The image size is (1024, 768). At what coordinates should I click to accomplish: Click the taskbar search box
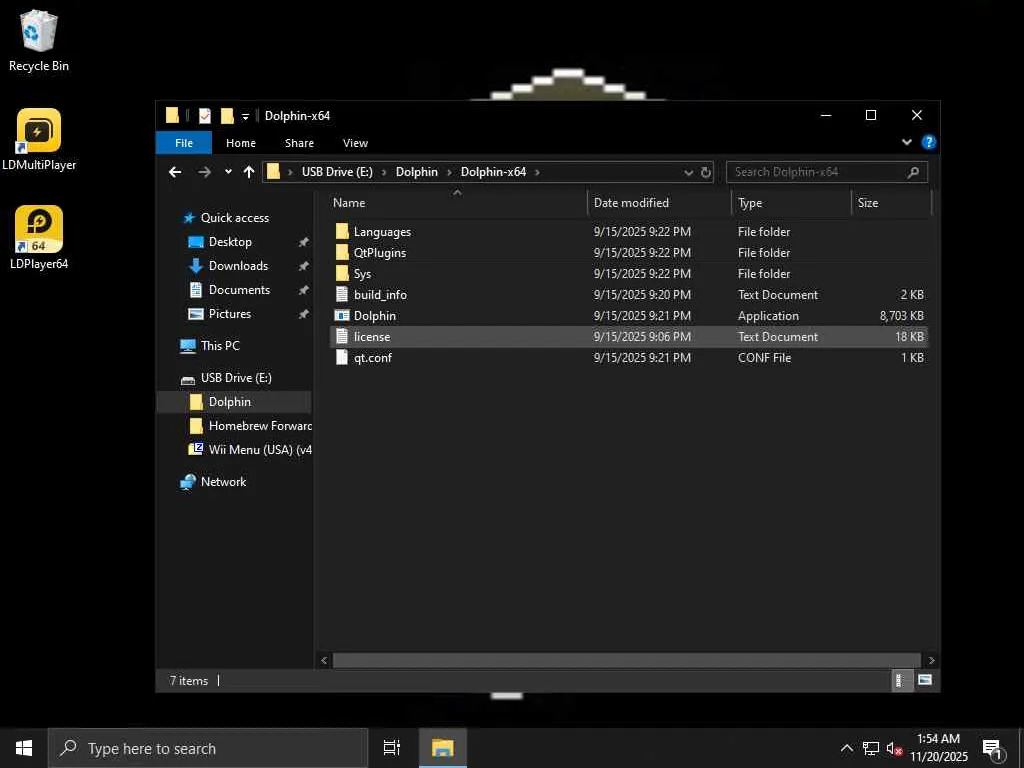click(x=208, y=748)
